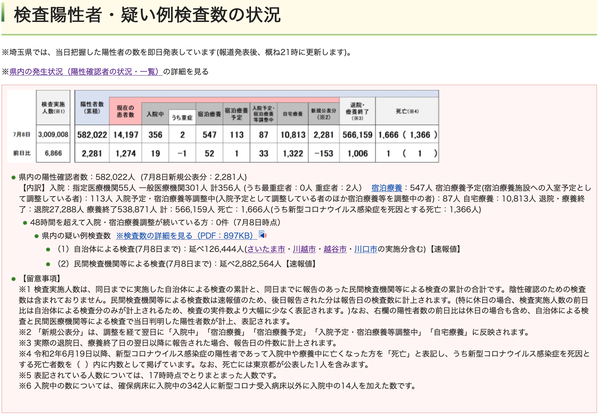Open the 県内の発生状況(陽性確認者の状況・一覧) link
The image size is (600, 416).
tap(86, 72)
